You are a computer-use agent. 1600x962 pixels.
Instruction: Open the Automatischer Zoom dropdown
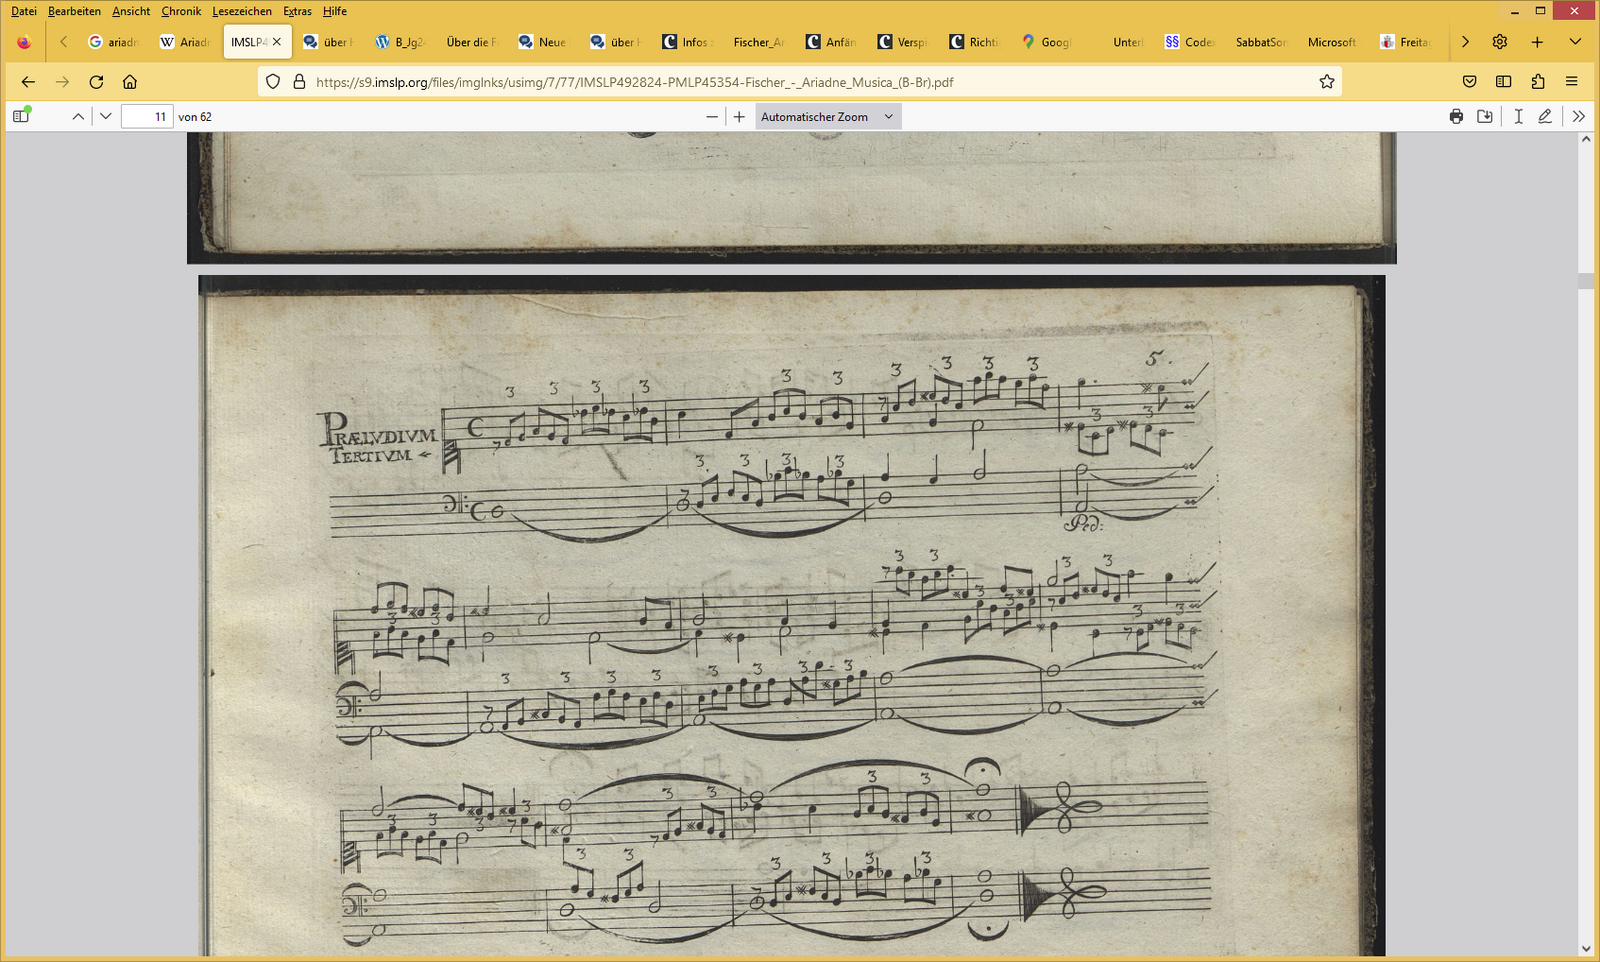point(828,116)
